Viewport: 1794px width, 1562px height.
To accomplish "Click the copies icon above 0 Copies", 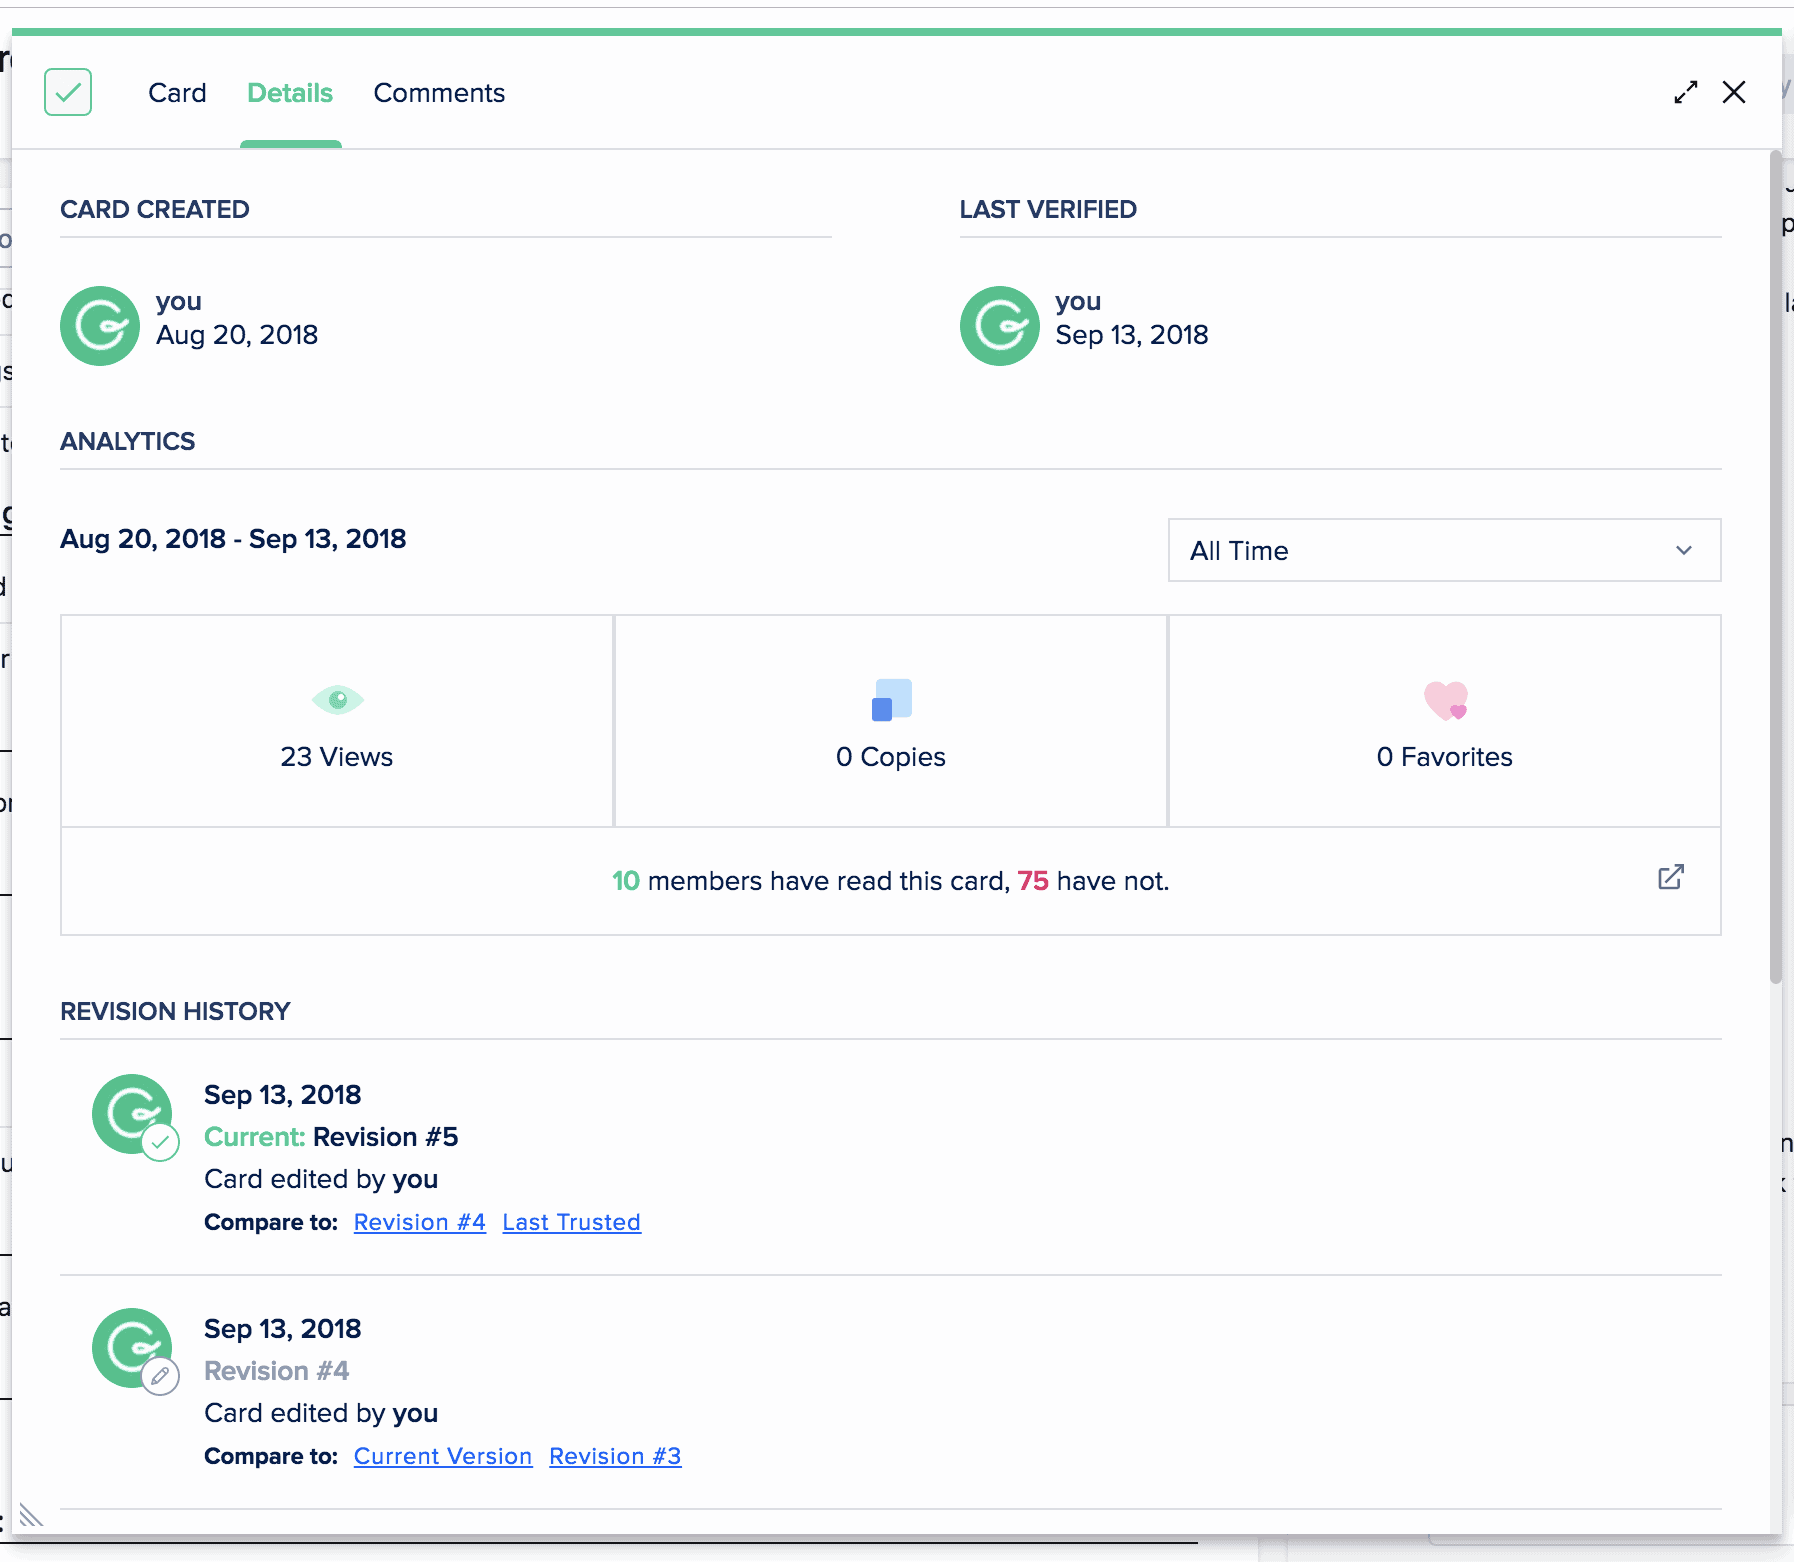I will pos(890,700).
